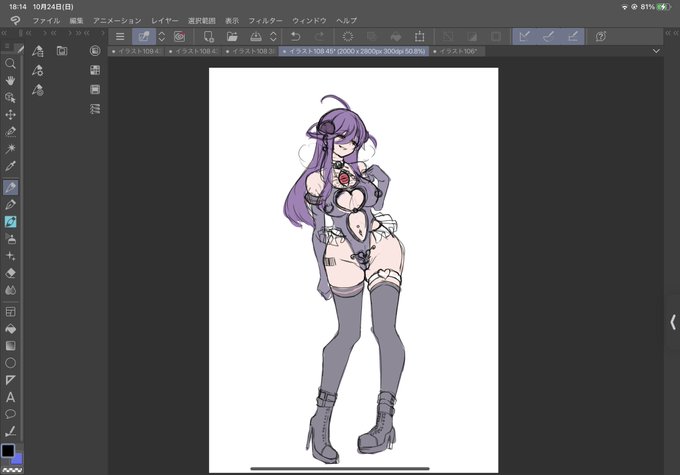Expand the right side palette arrow
The image size is (680, 475).
(673, 322)
